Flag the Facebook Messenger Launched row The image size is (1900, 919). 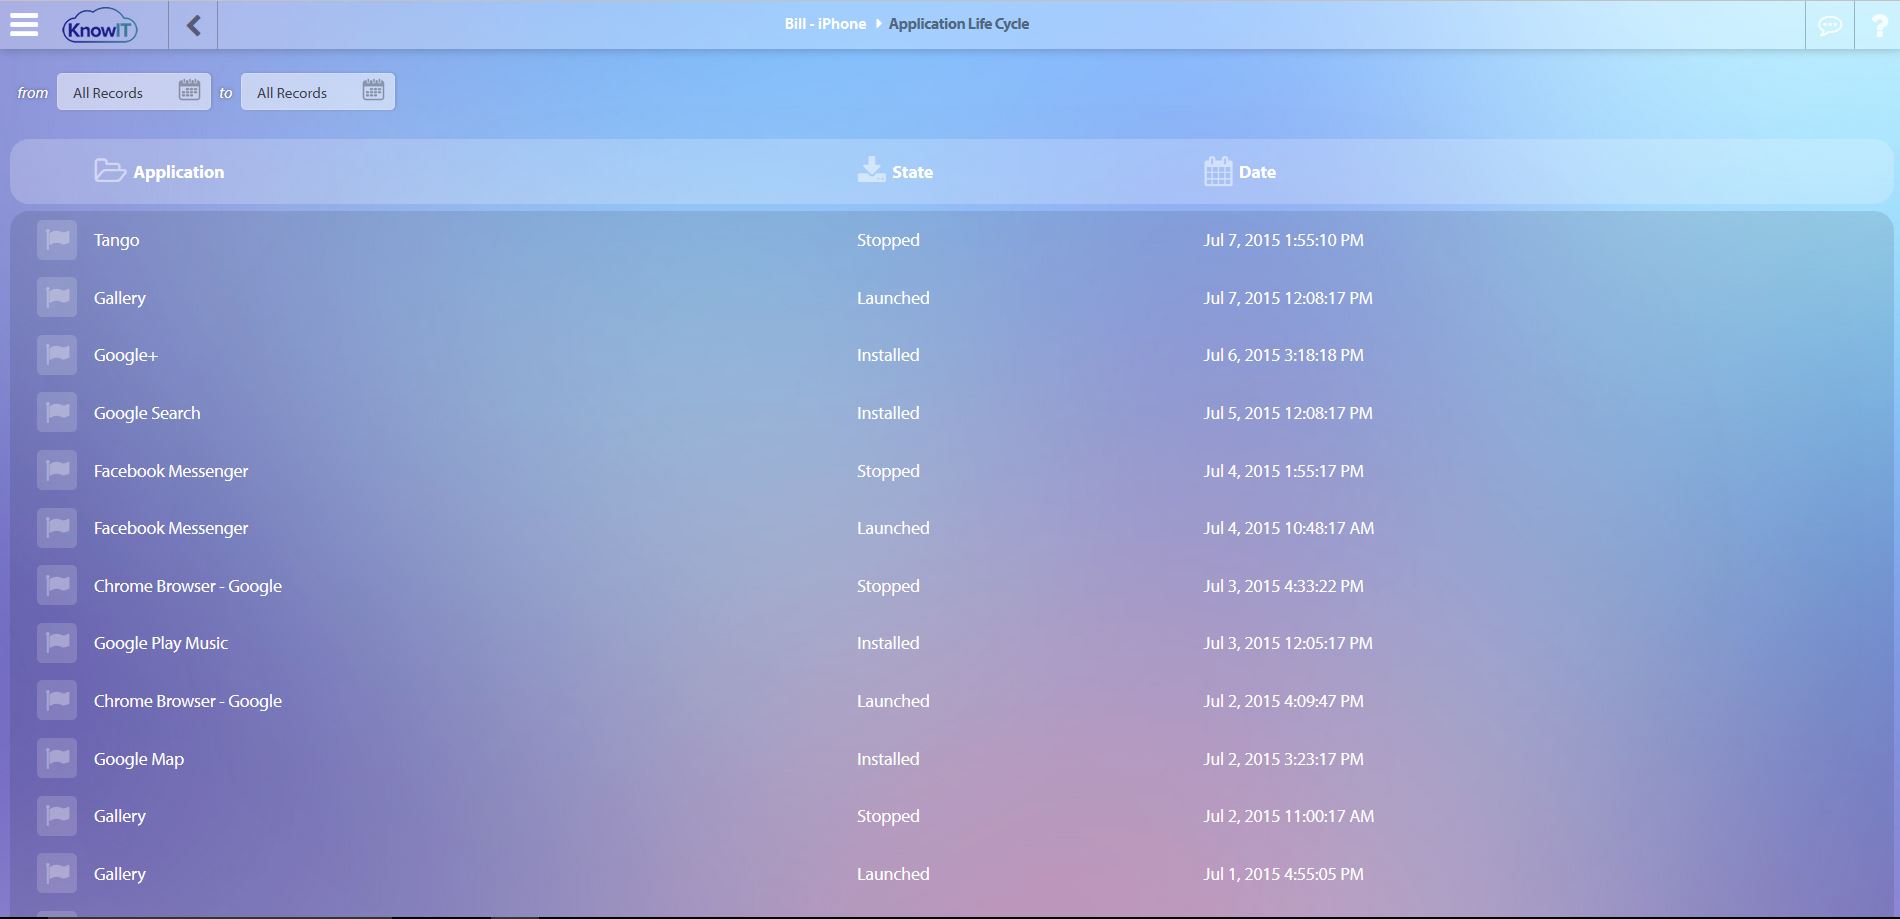(x=57, y=528)
